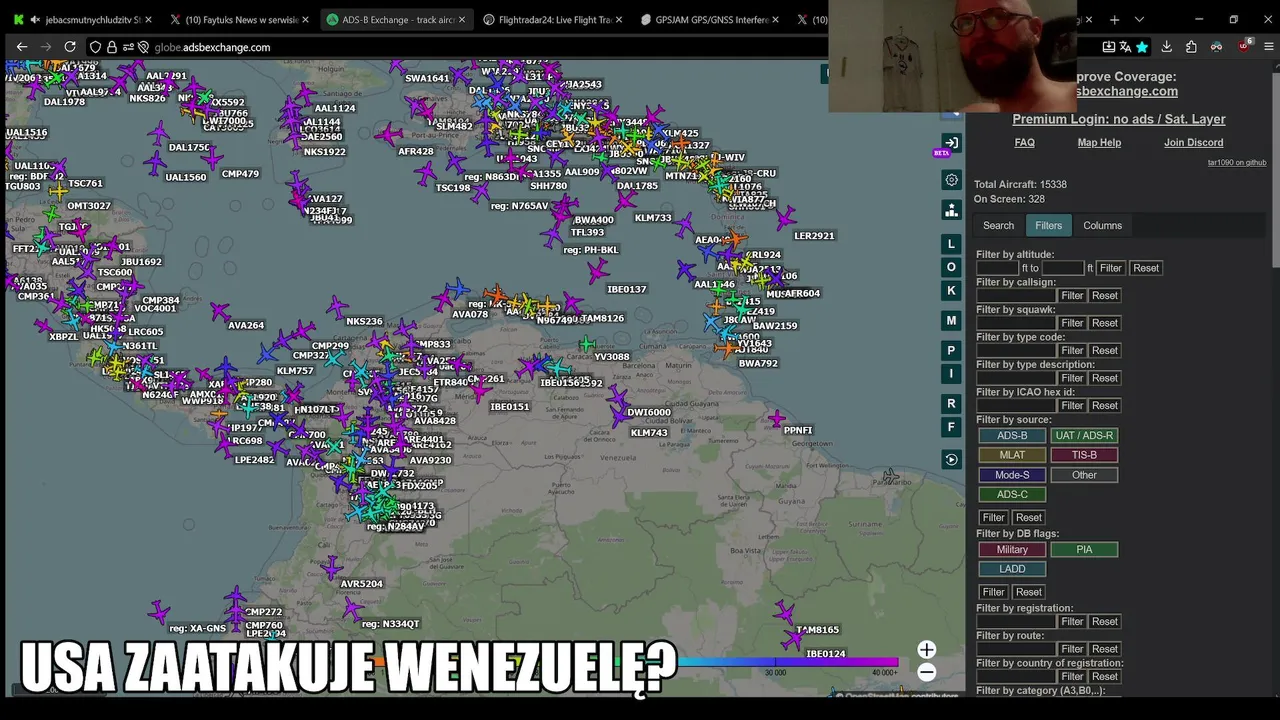The height and width of the screenshot is (720, 1280).
Task: Open a new browser tab
Action: (1114, 19)
